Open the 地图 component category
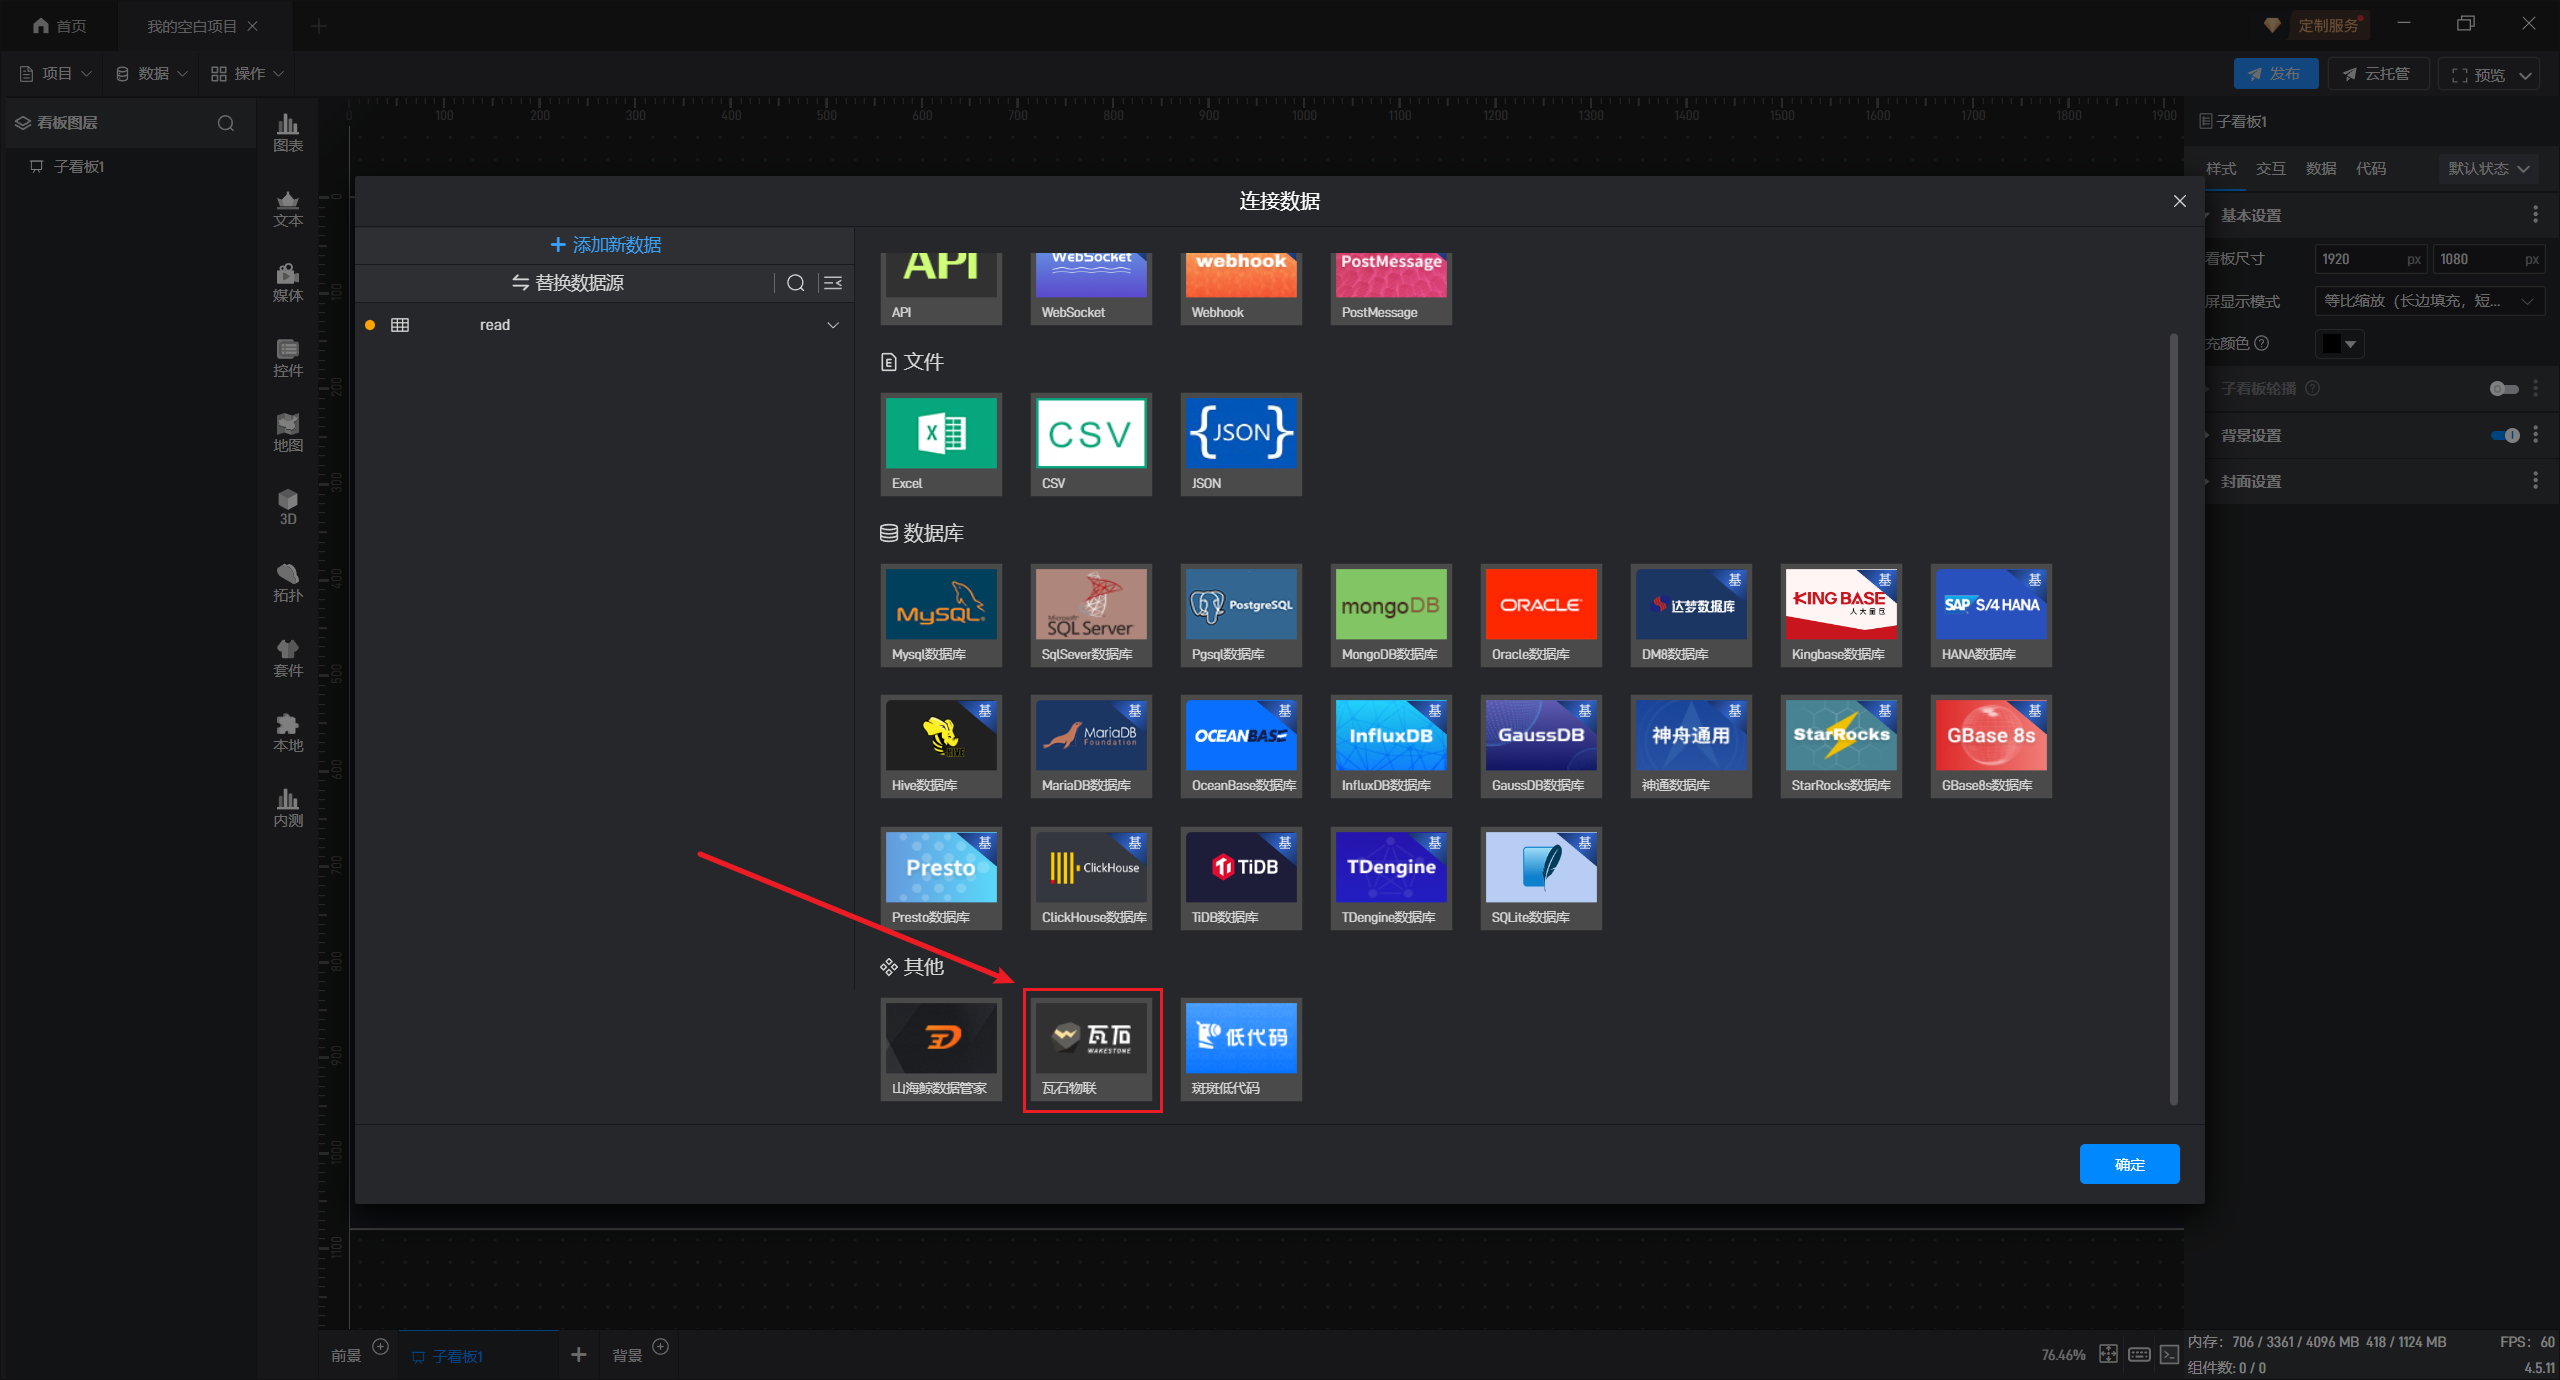 click(x=288, y=432)
